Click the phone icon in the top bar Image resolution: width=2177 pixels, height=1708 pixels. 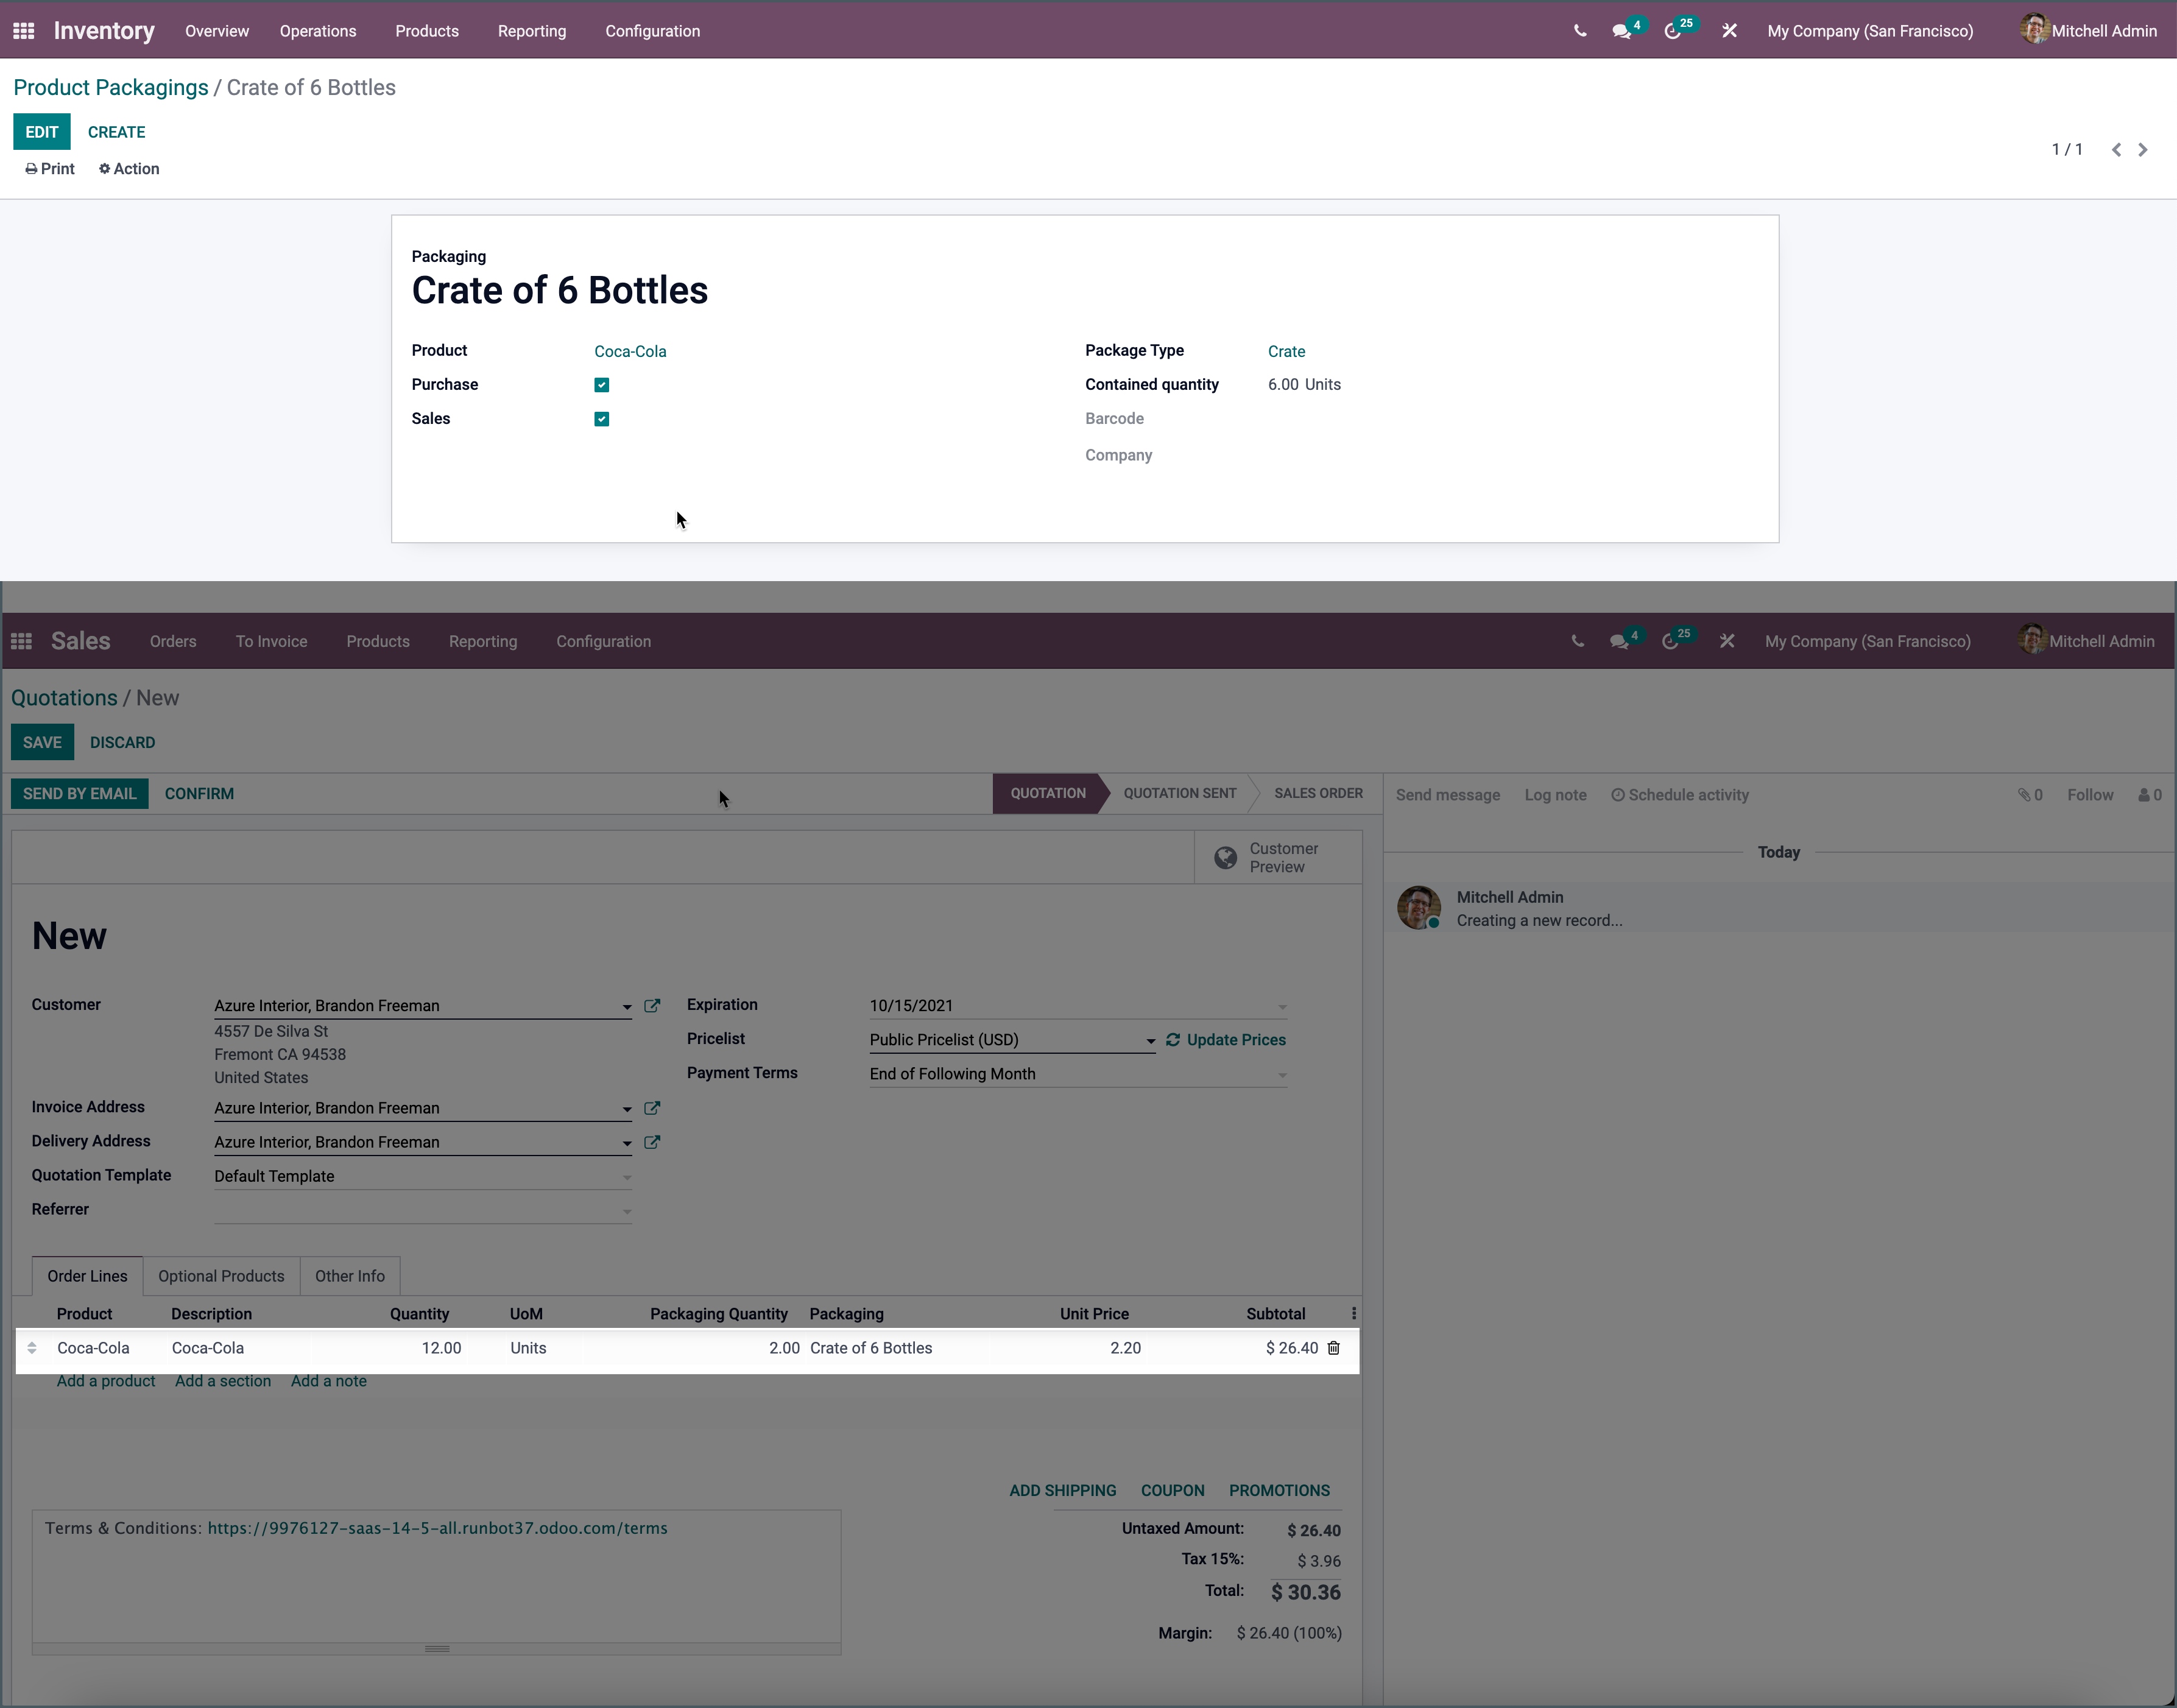click(1580, 31)
